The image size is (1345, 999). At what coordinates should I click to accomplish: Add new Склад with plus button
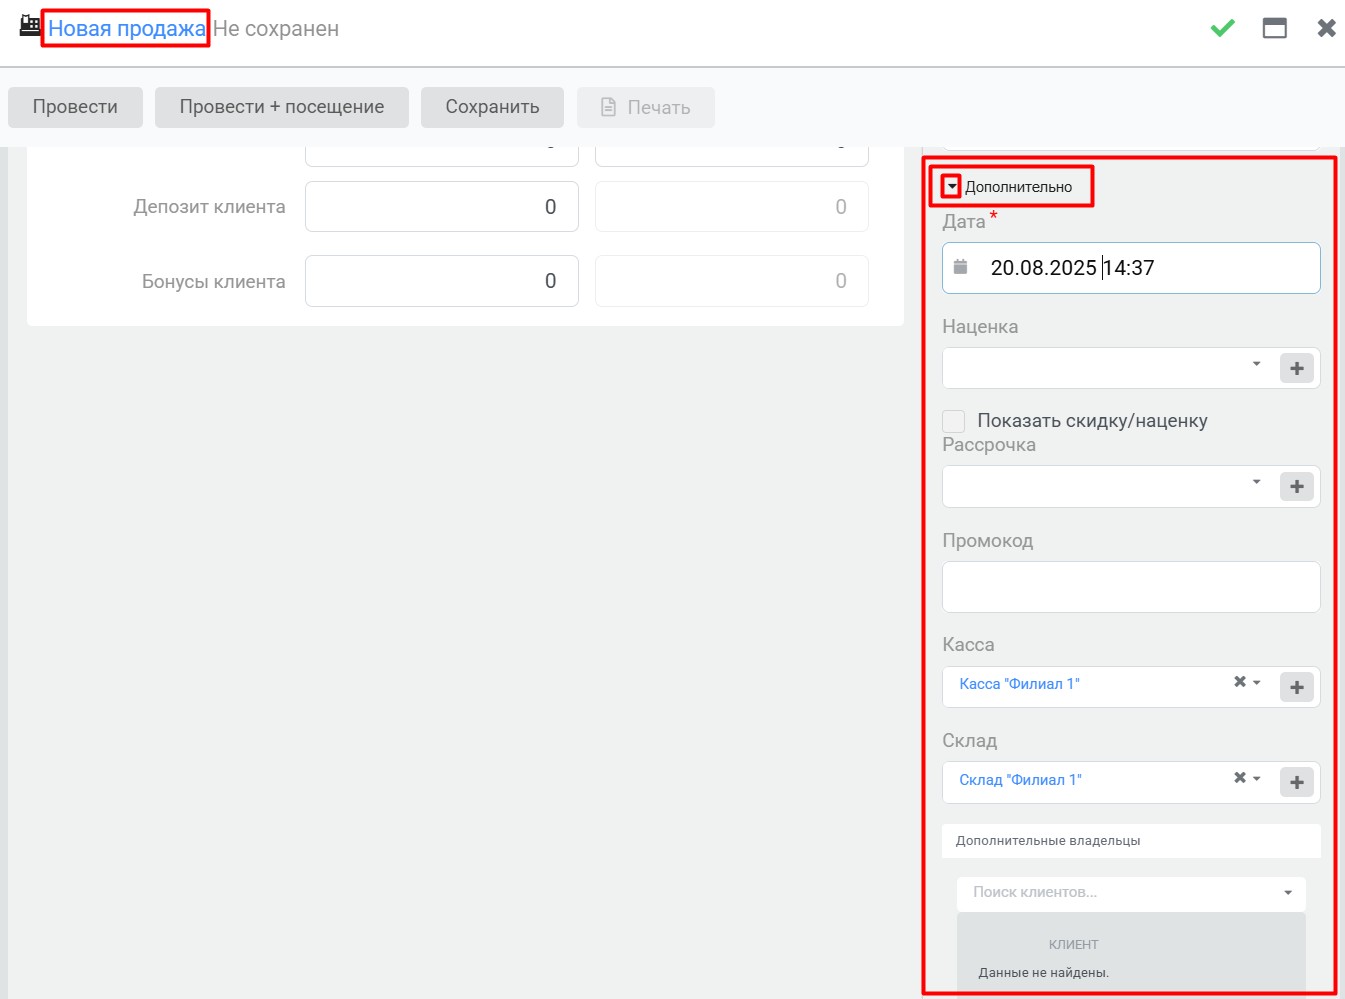pyautogui.click(x=1297, y=782)
